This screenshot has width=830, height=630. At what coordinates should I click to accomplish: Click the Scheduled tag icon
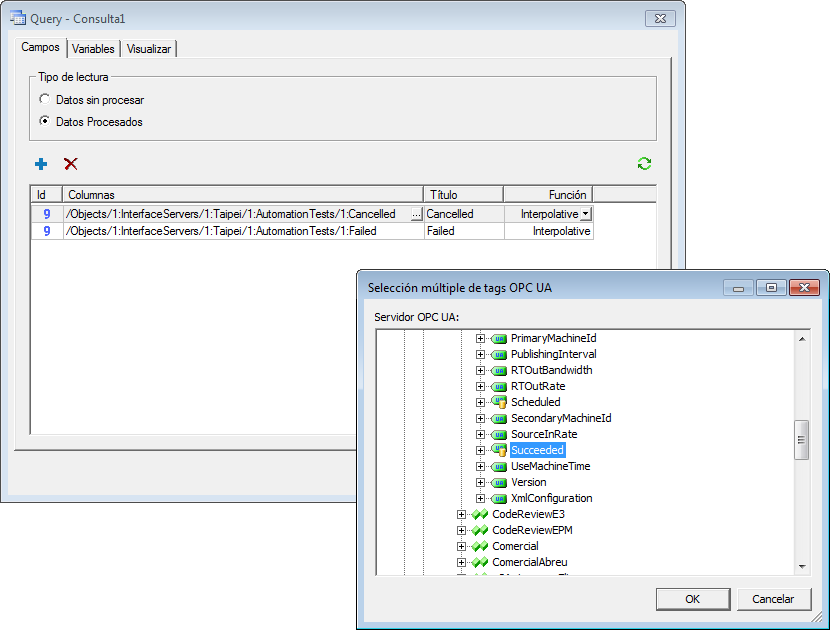499,402
